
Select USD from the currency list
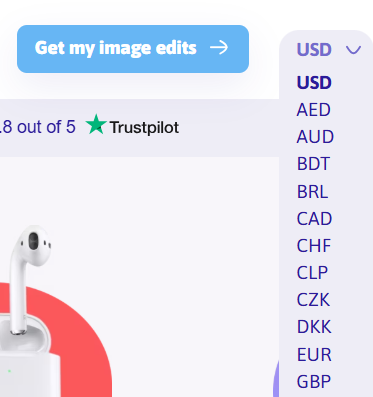point(314,82)
